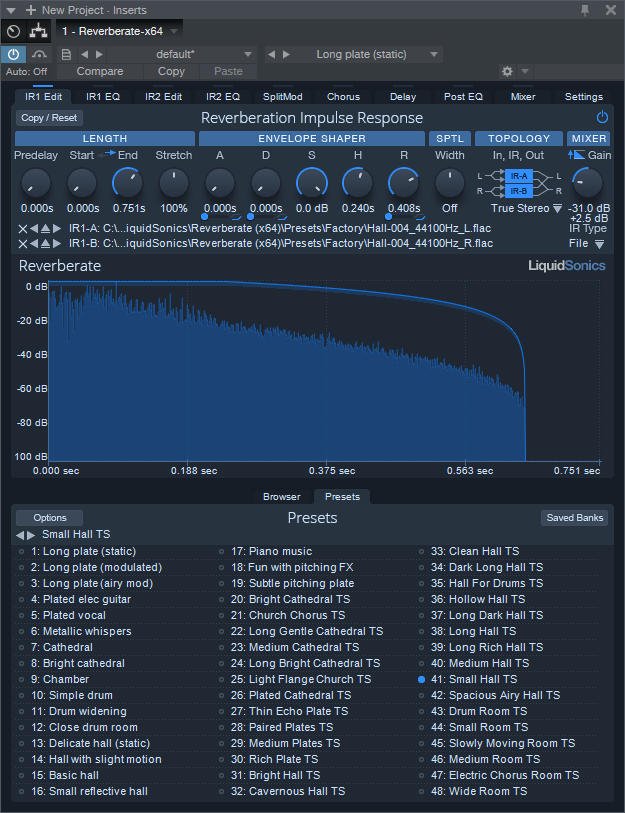Open the Settings tab
This screenshot has width=625, height=813.
pos(584,96)
